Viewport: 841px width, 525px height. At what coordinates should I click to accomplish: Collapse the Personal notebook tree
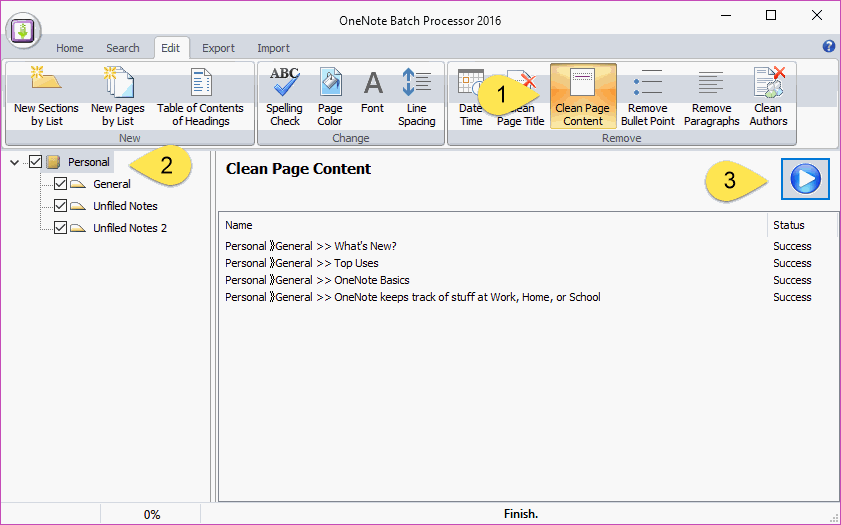pyautogui.click(x=14, y=162)
